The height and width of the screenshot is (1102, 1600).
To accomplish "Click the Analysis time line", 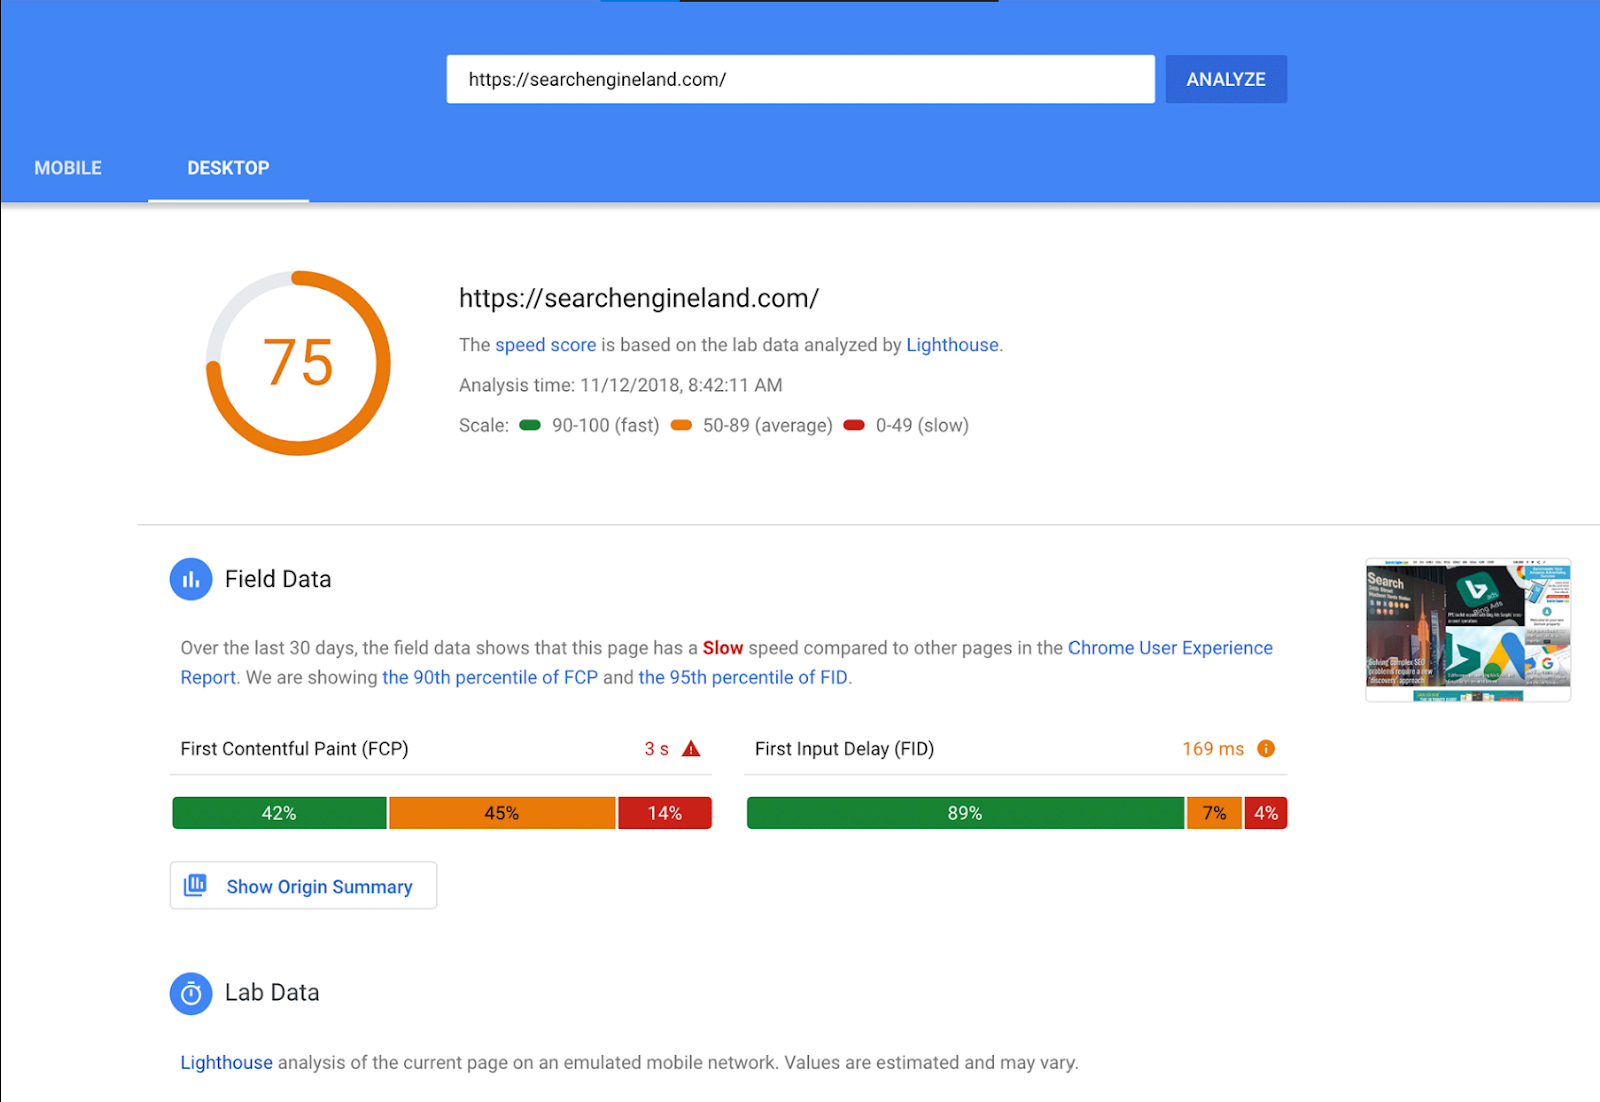I will click(620, 385).
